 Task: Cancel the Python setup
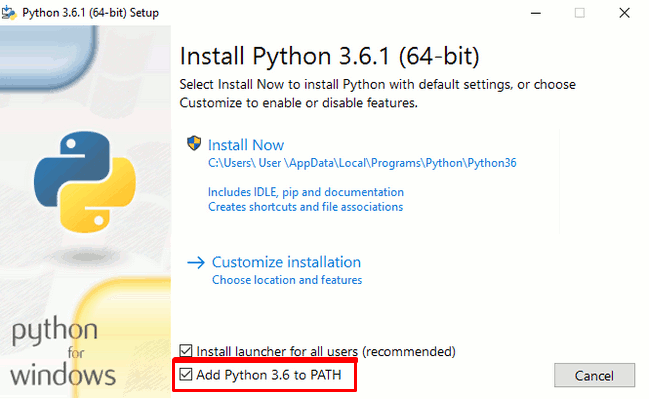[x=594, y=375]
